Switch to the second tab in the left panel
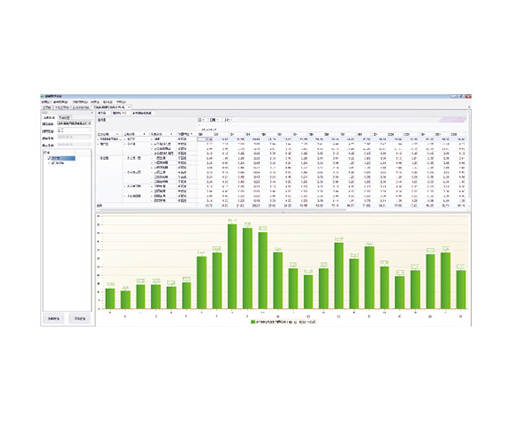Image resolution: width=514 pixels, height=424 pixels. point(64,118)
